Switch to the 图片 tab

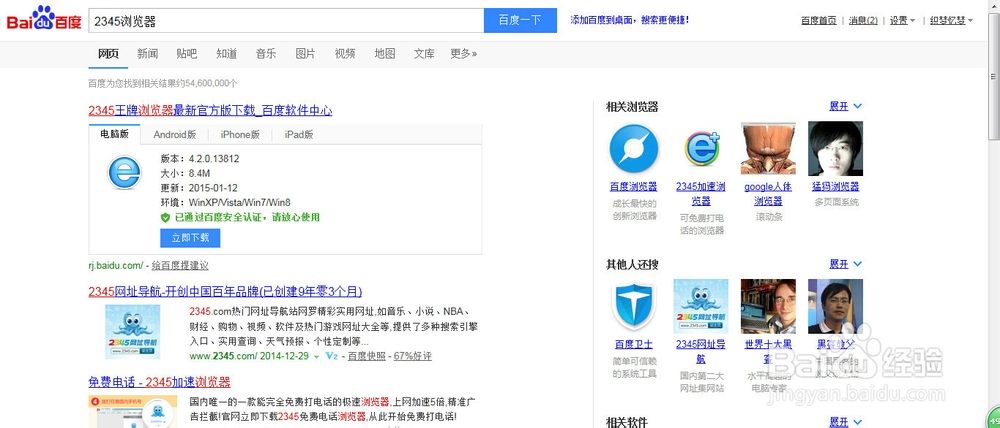pos(305,54)
